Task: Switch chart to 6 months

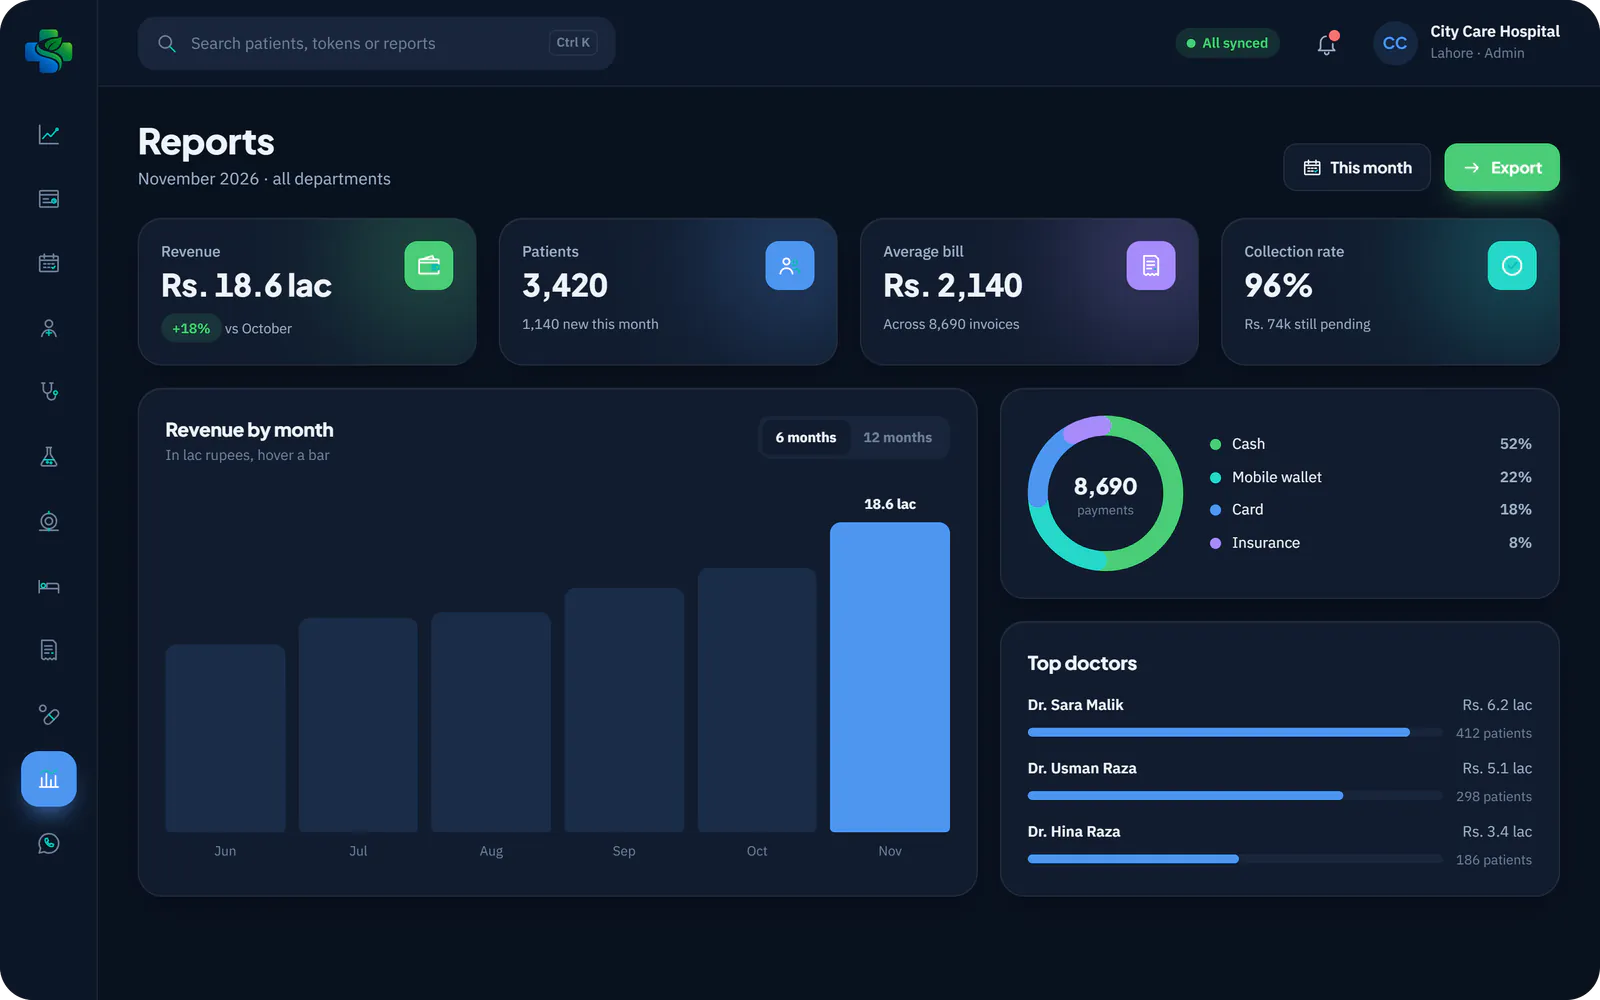Action: (x=806, y=438)
